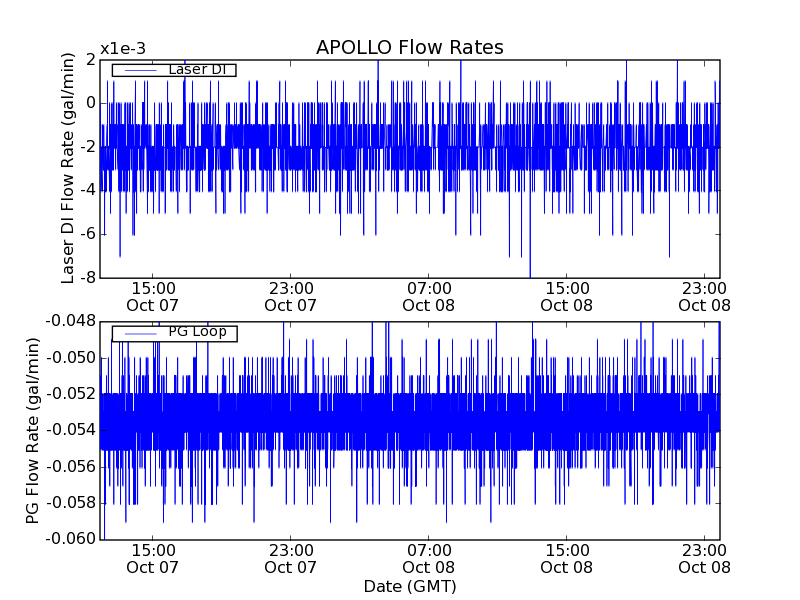
Task: Click the blue line sample in Laser DI legend
Action: pos(140,70)
